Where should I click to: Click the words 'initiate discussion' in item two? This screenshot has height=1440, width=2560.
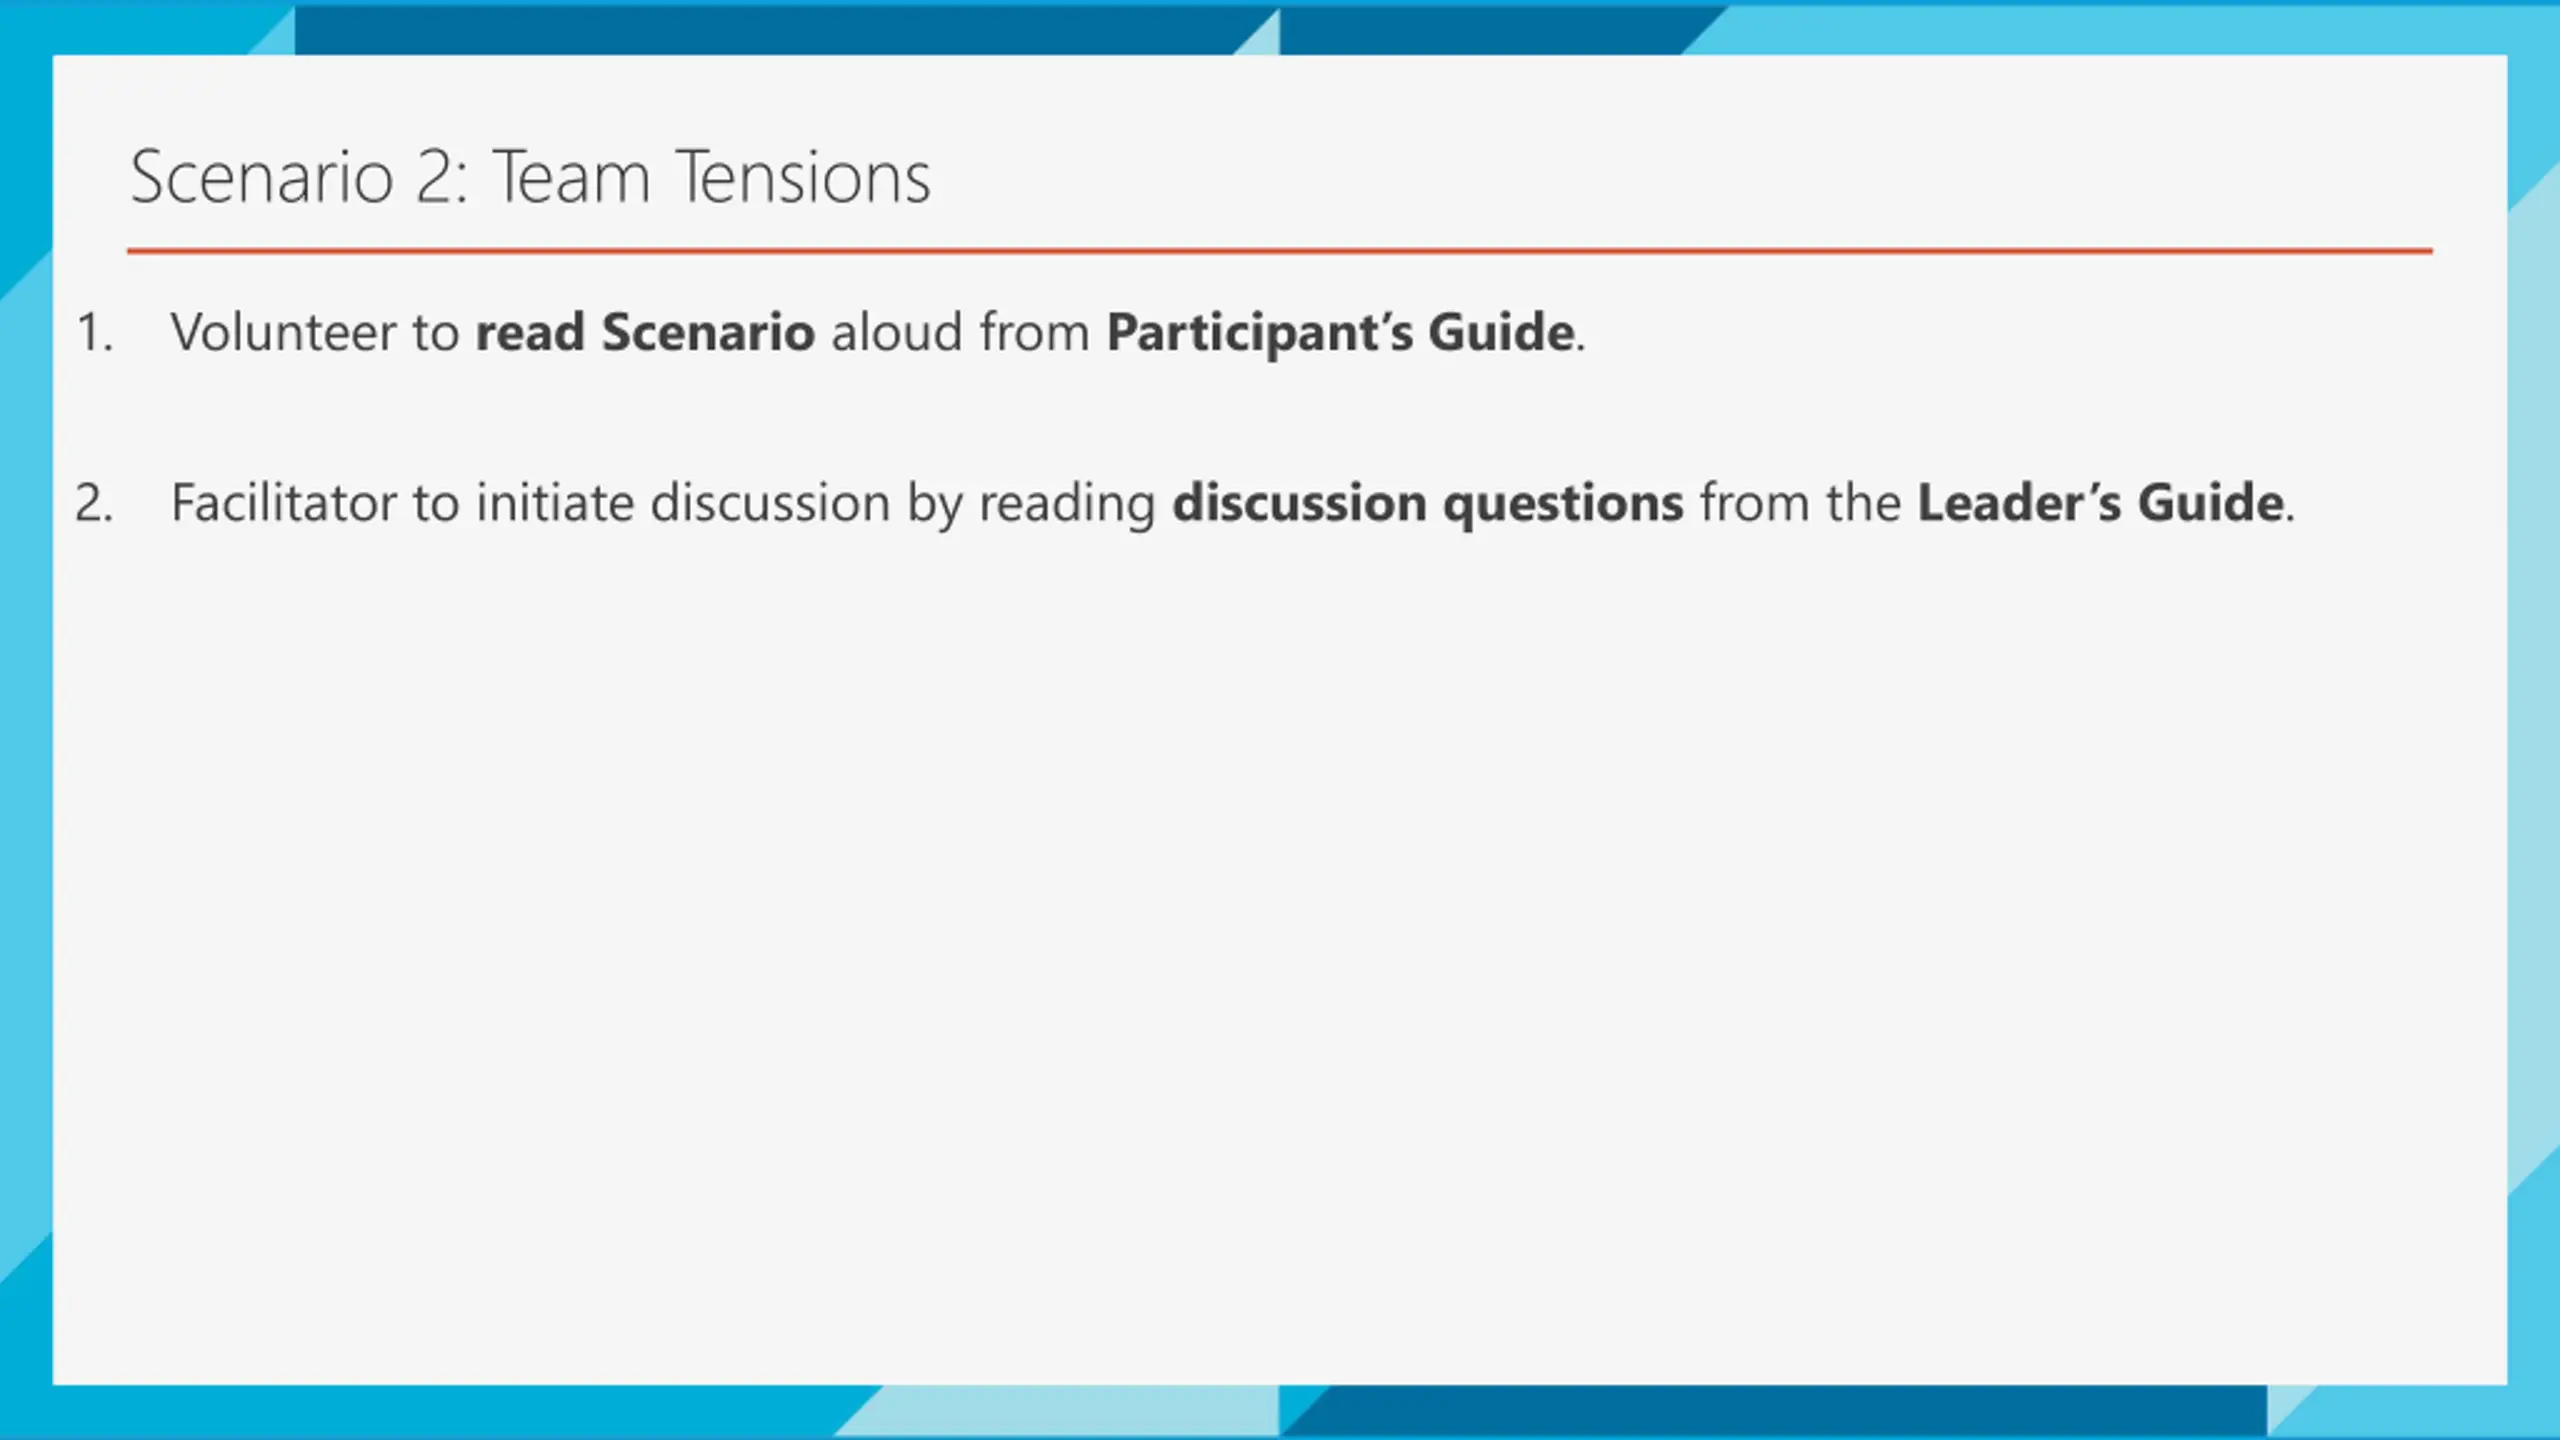coord(683,502)
